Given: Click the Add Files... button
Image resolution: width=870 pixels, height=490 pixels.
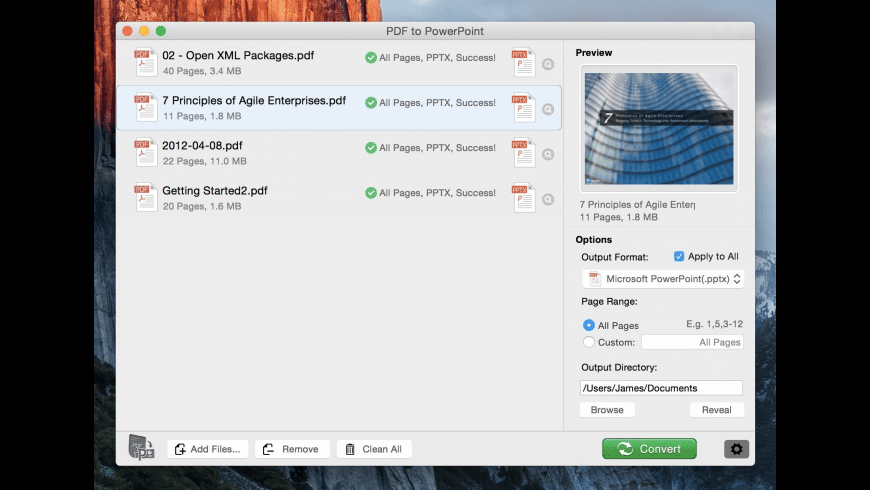Looking at the screenshot, I should pos(208,449).
